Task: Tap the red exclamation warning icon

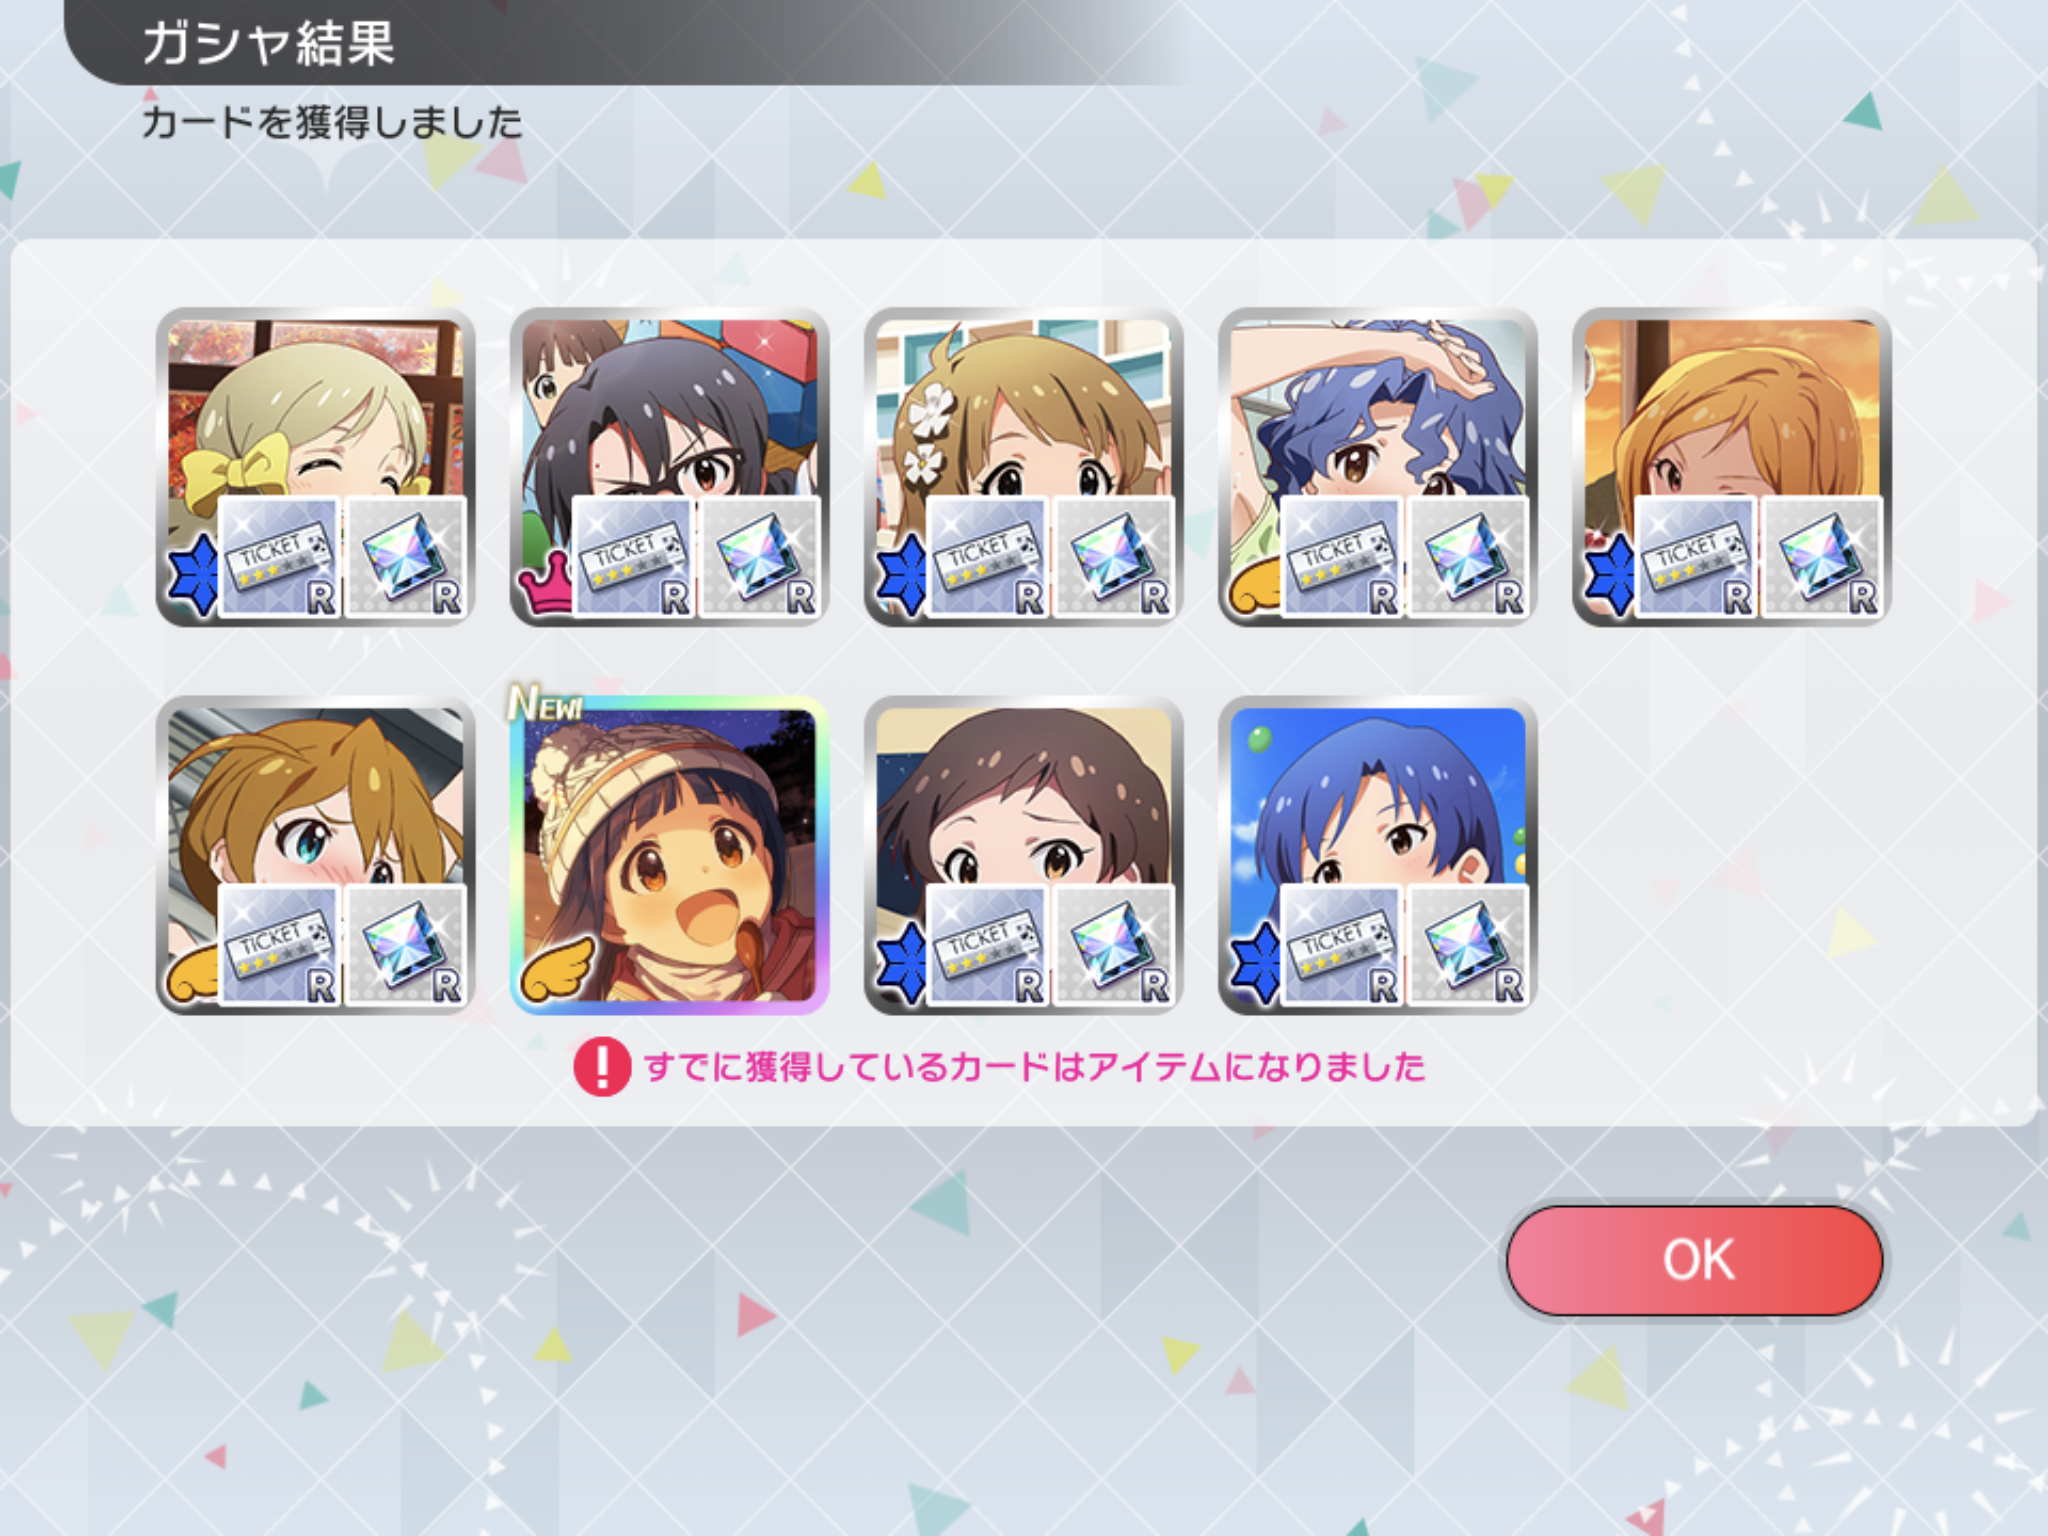Action: click(602, 1067)
